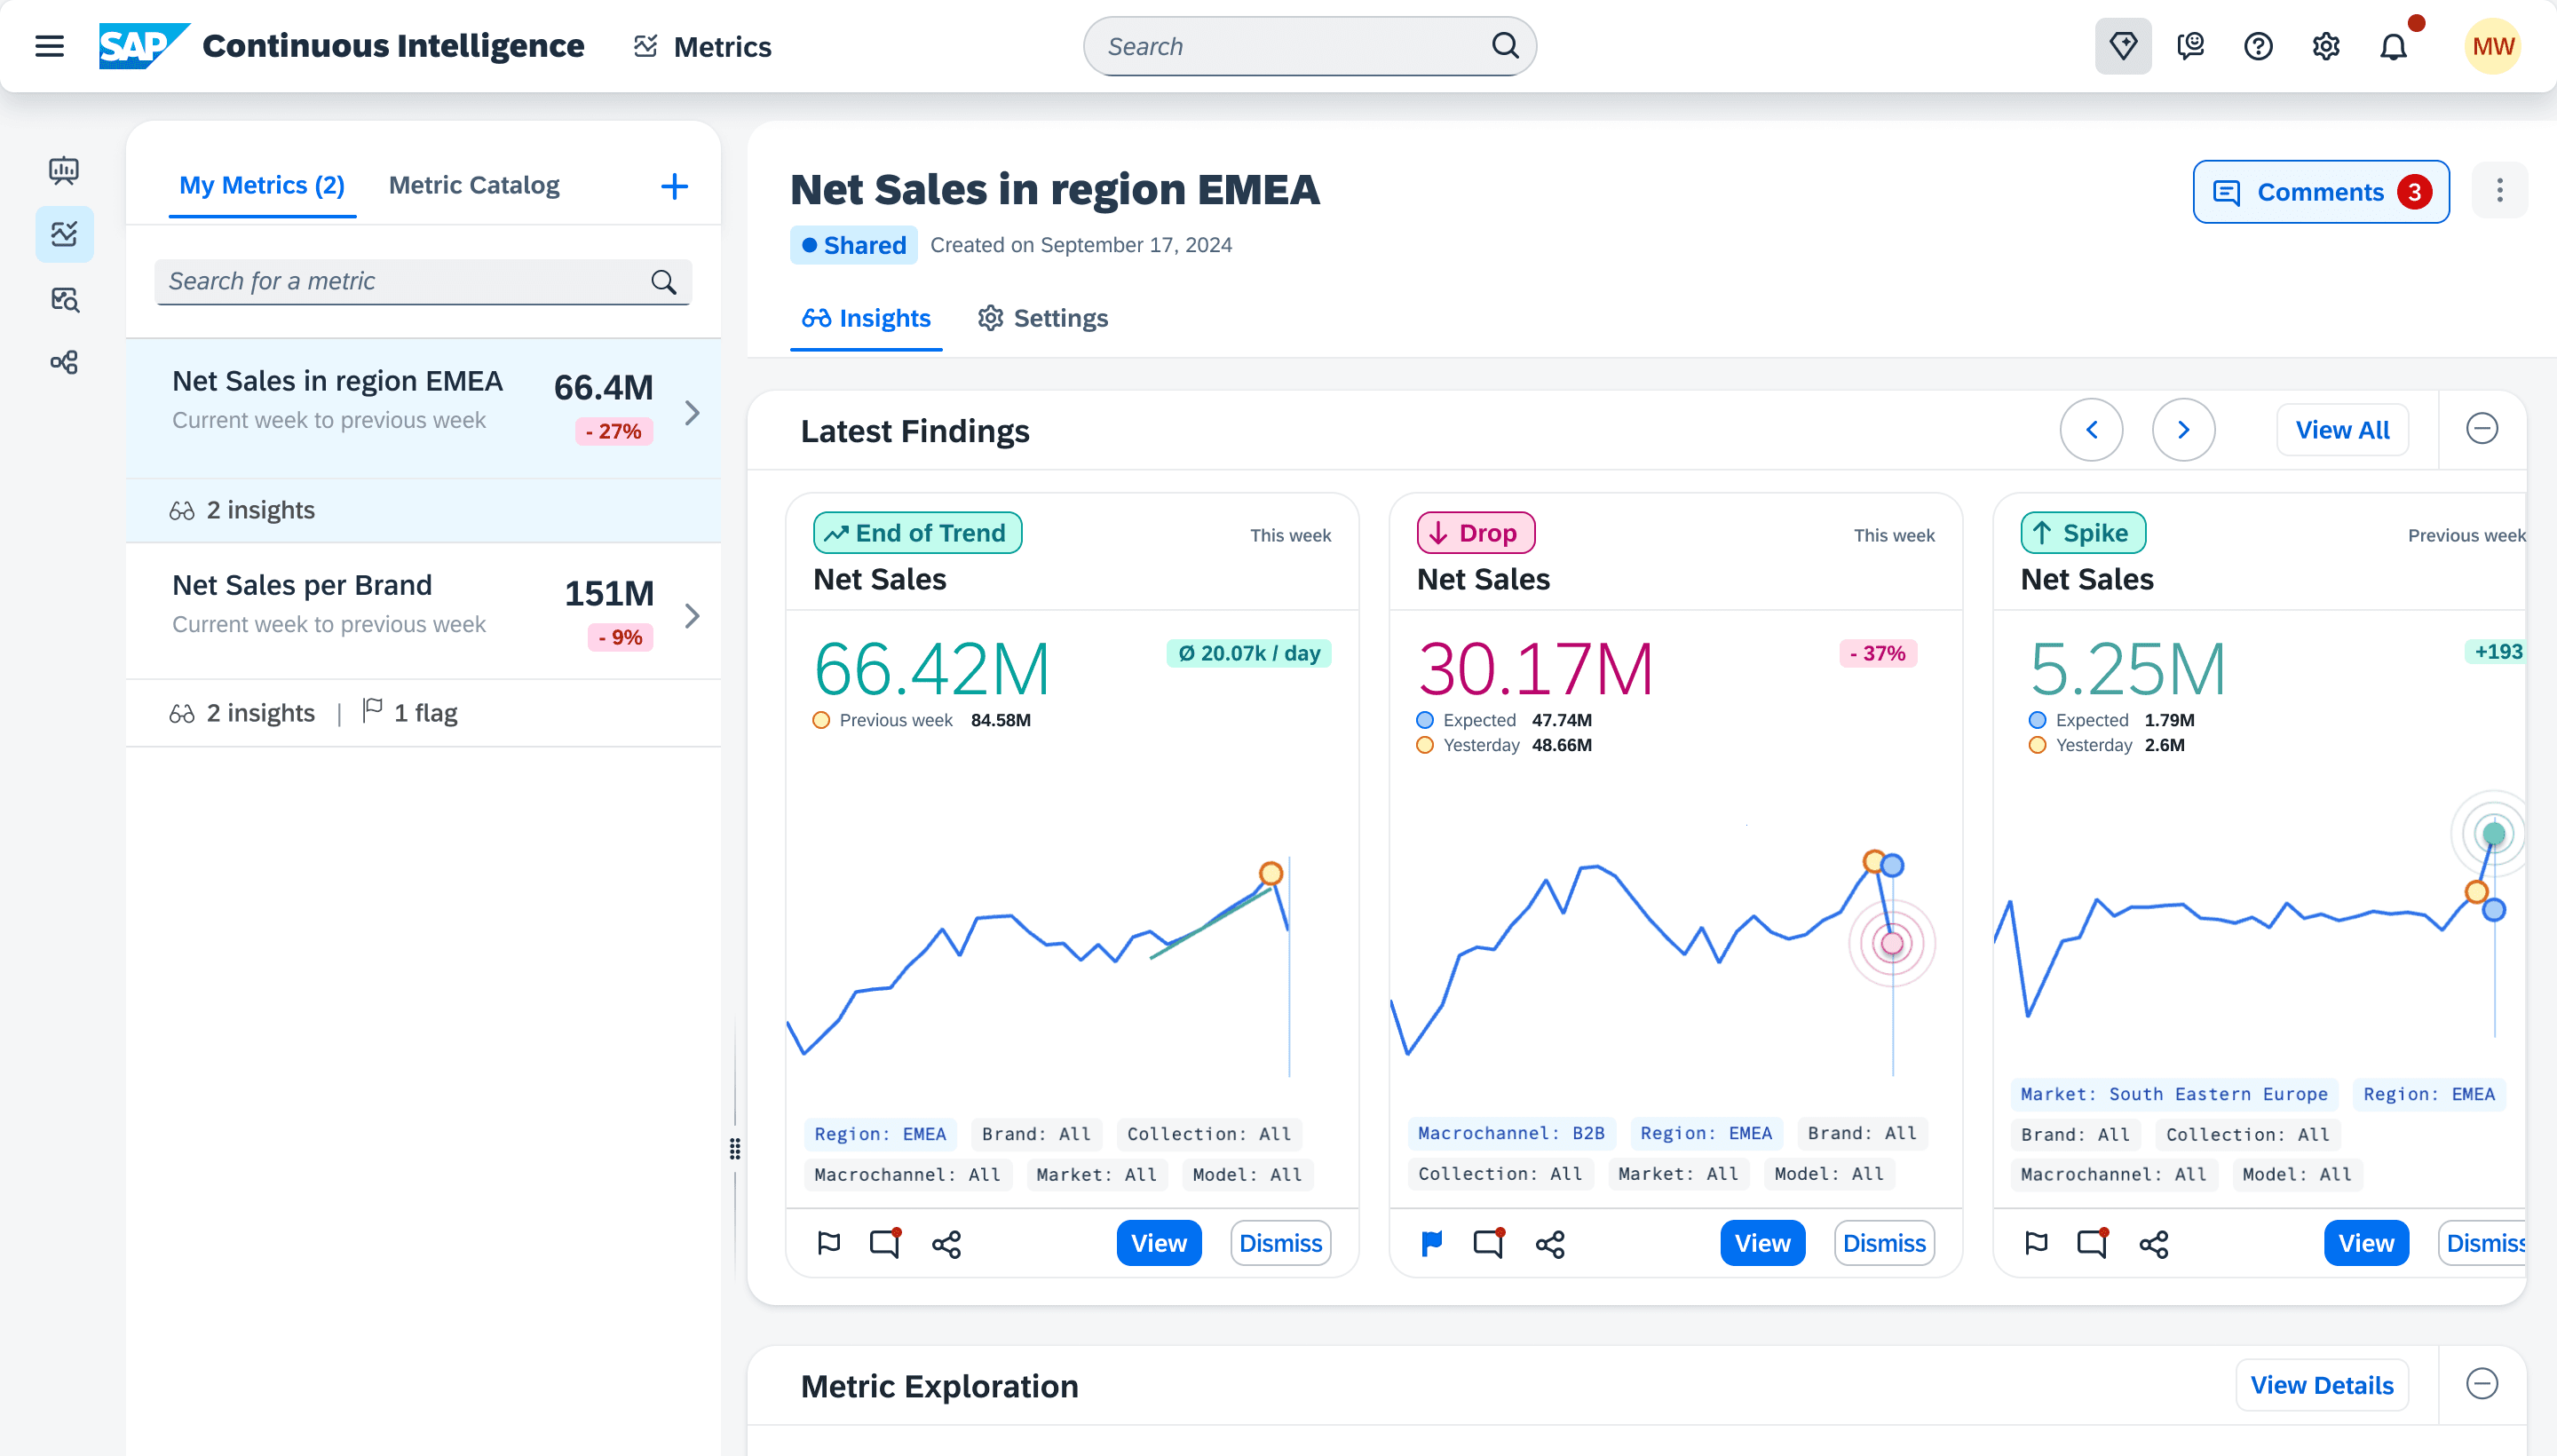Share the End of Trend finding
This screenshot has width=2557, height=1456.
(946, 1243)
